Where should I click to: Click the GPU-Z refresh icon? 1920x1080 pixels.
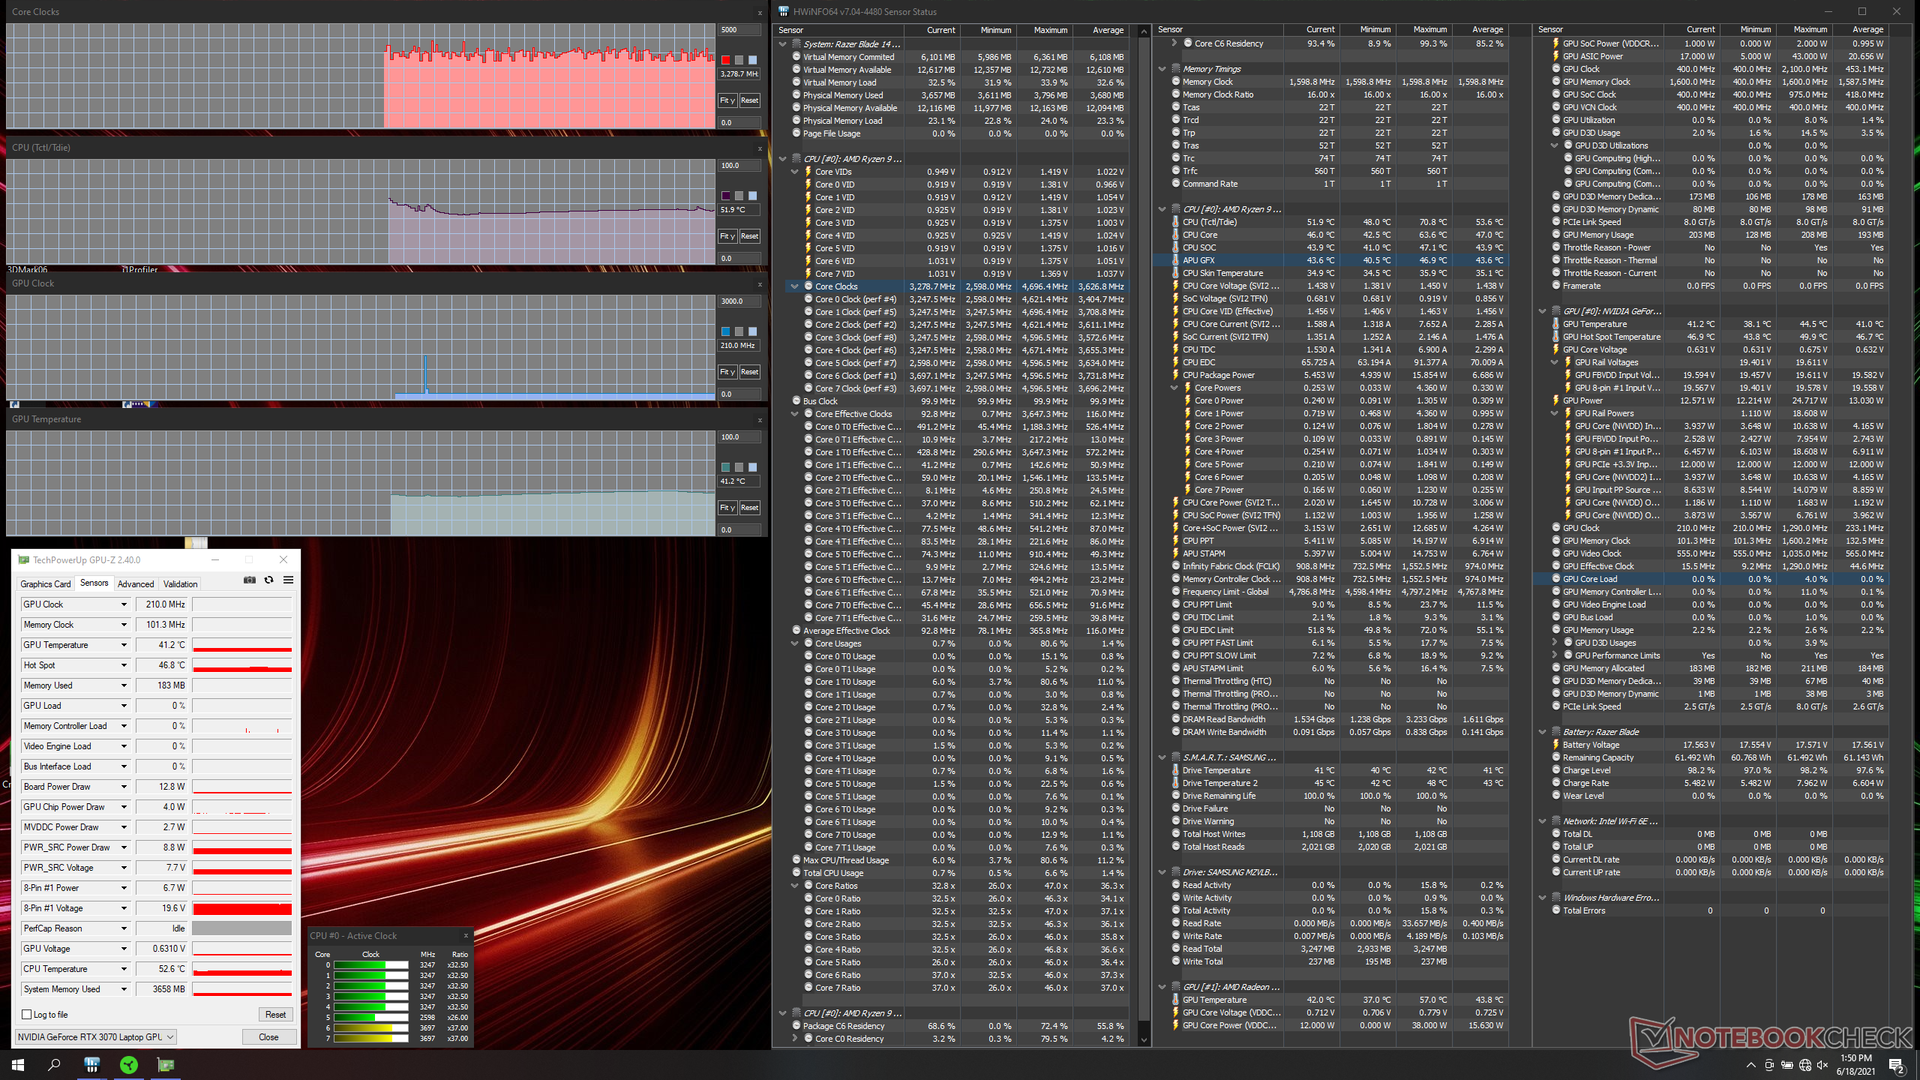coord(269,580)
